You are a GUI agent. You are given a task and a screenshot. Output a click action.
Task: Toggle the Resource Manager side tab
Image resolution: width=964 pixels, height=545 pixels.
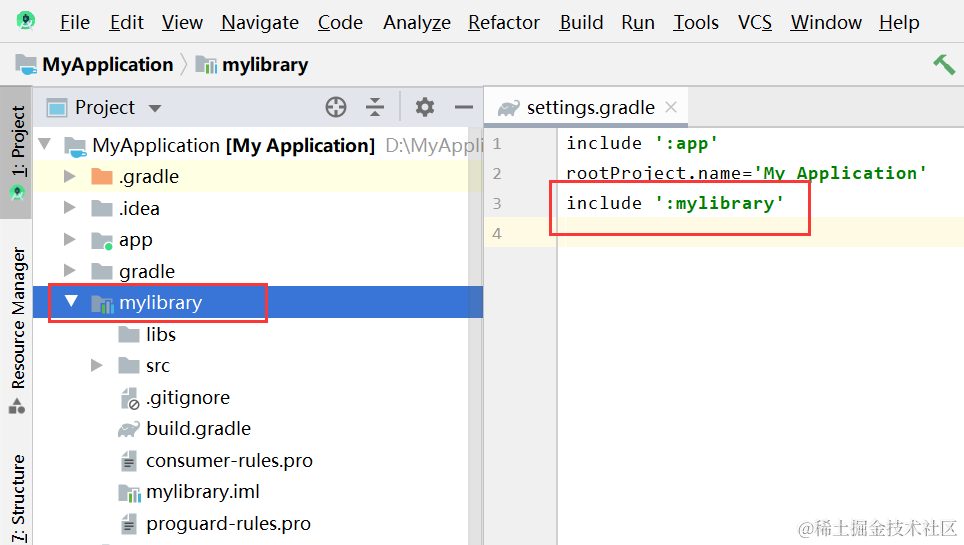pos(17,330)
